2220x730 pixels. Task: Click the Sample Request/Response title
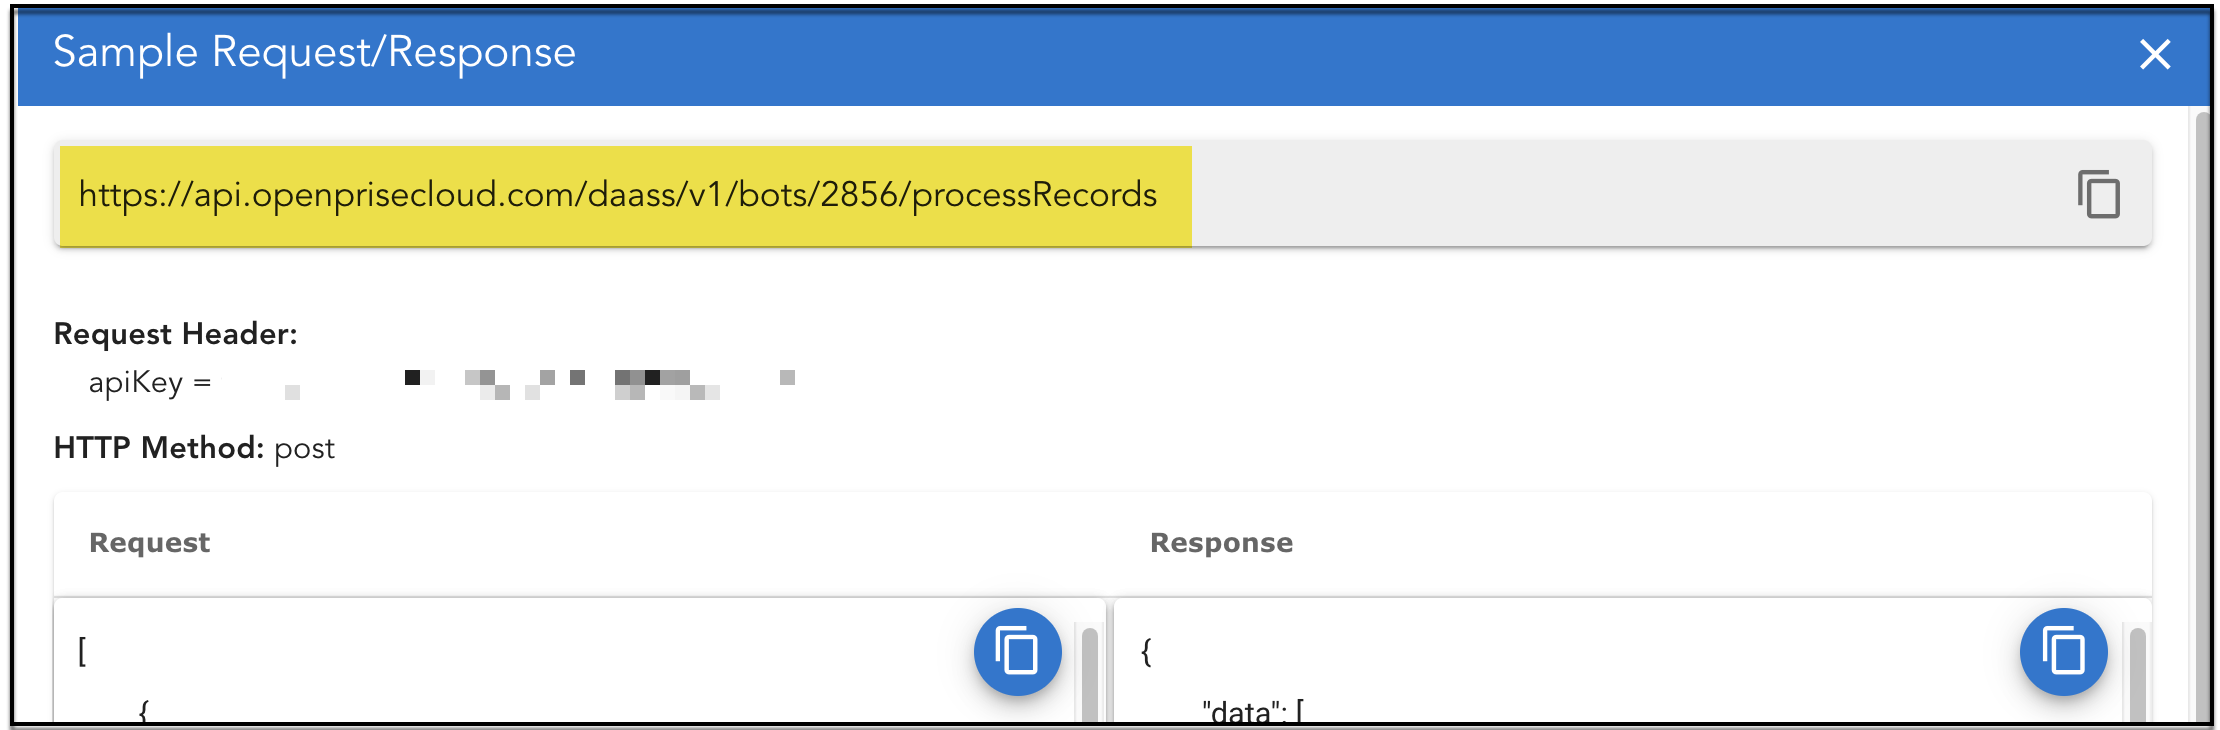click(x=314, y=53)
